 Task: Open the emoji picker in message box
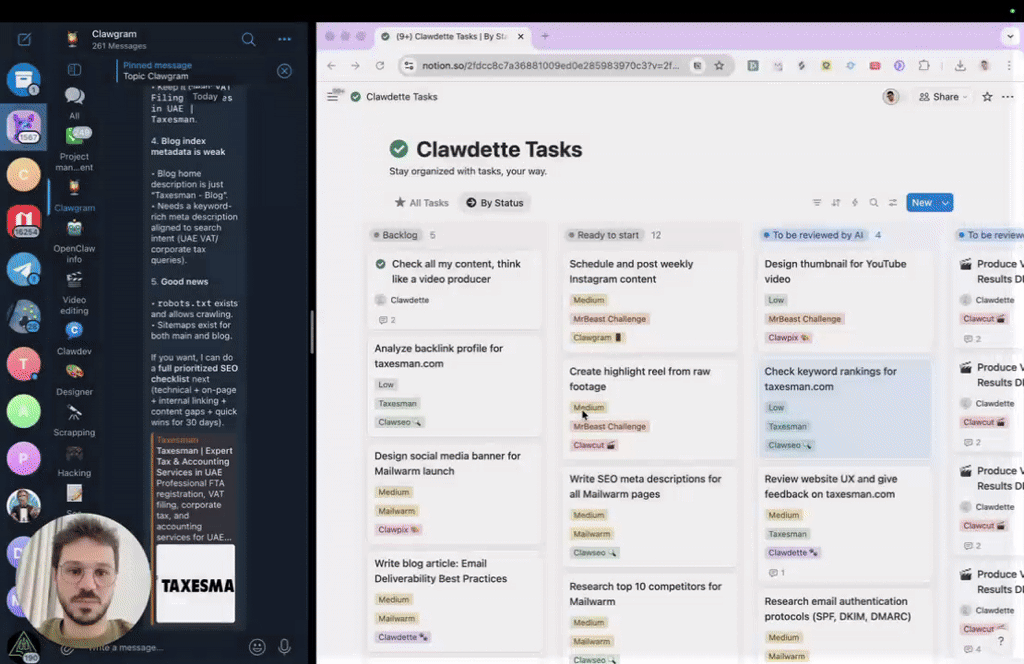coord(257,646)
